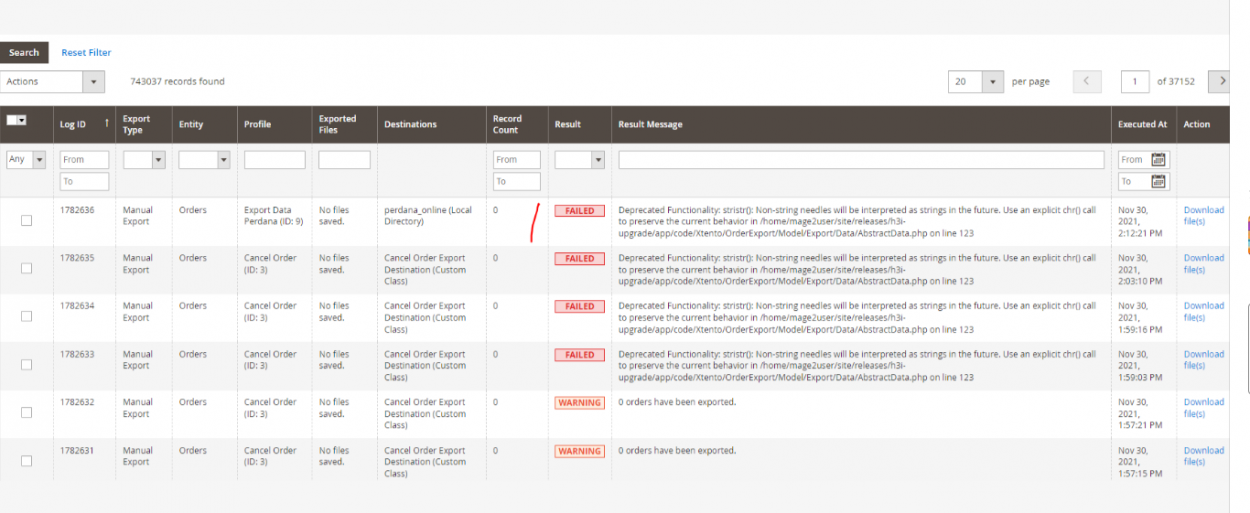Expand the Export Type filter dropdown

tap(144, 160)
